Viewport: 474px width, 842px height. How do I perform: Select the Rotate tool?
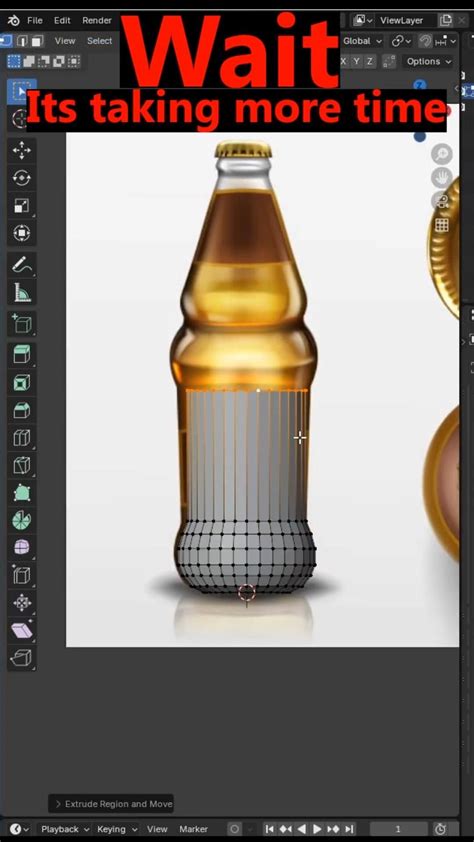tap(21, 178)
